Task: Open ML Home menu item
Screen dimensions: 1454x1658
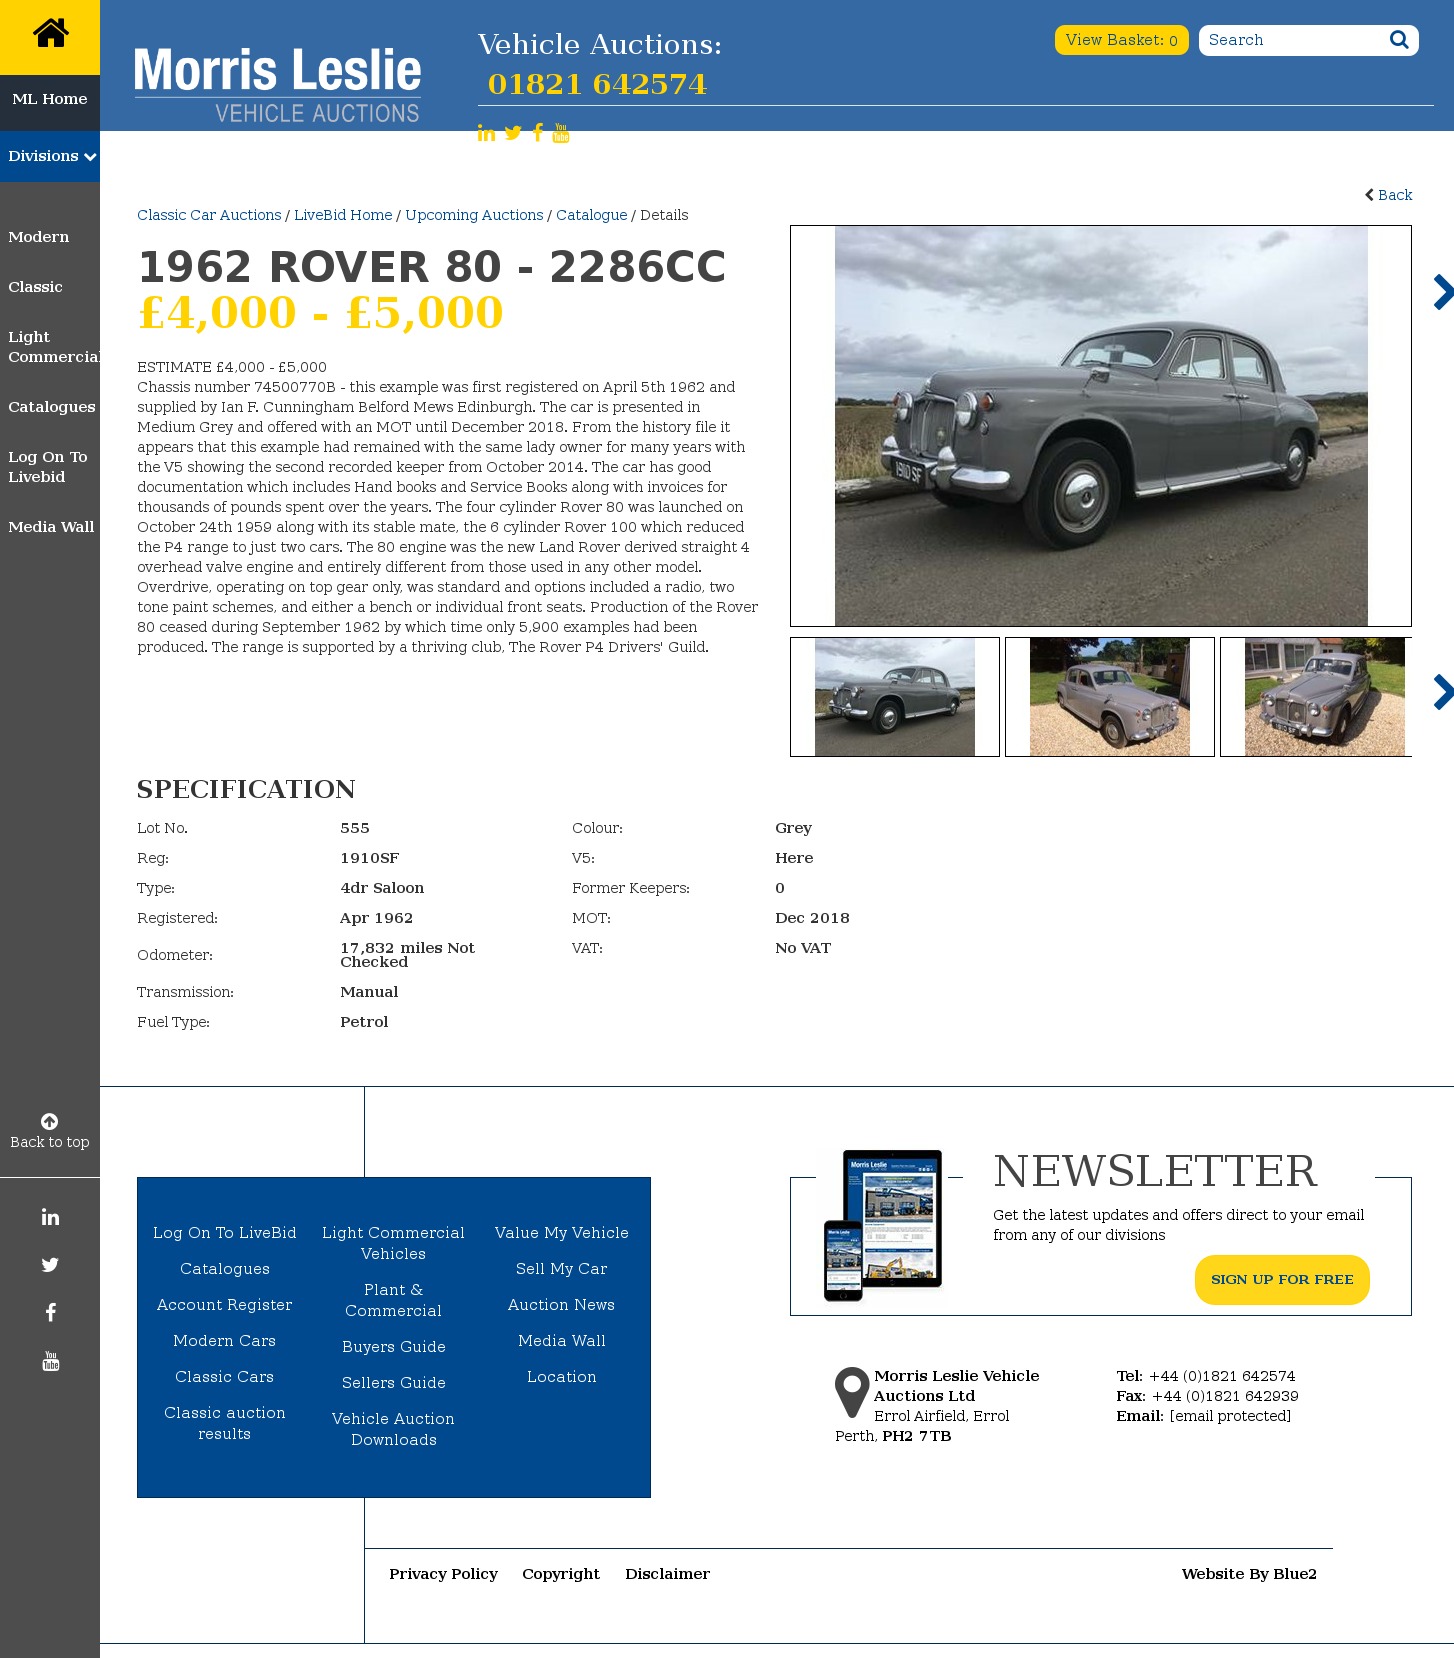Action: [x=50, y=99]
